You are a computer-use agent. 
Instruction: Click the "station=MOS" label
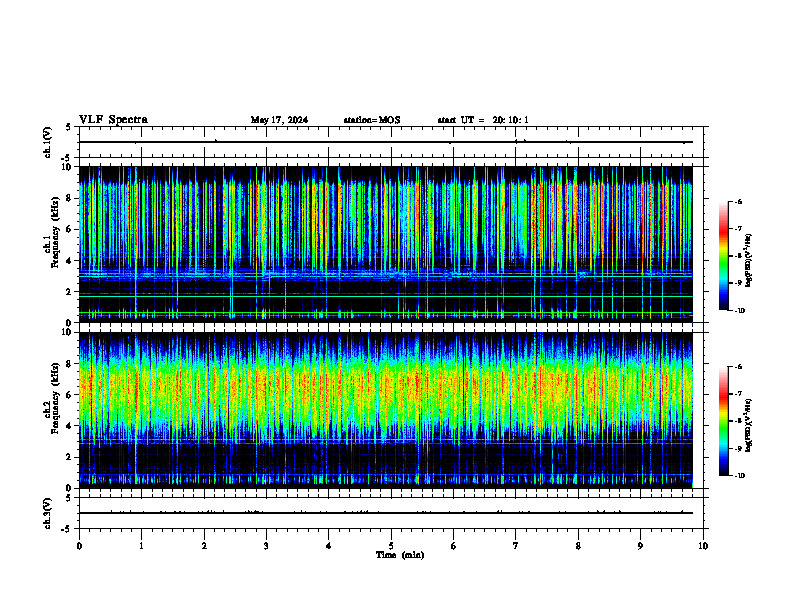[372, 120]
